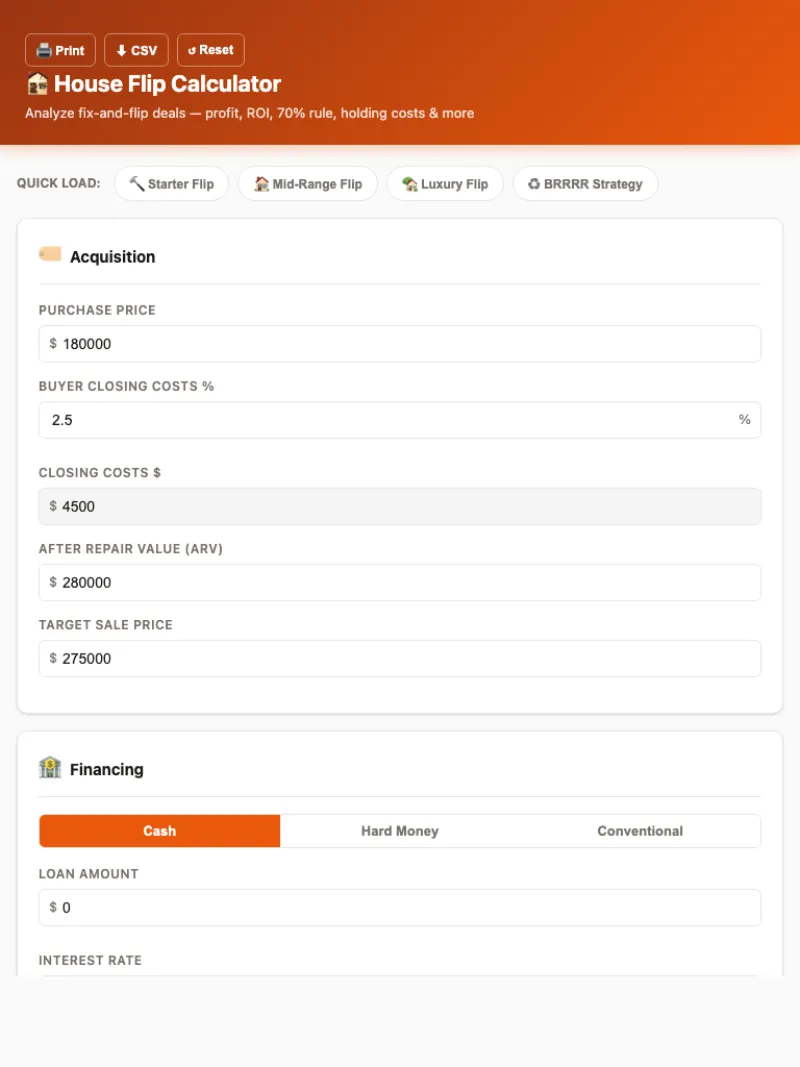Reset the calculator with the Reset button
Image resolution: width=800 pixels, height=1067 pixels.
(x=210, y=50)
